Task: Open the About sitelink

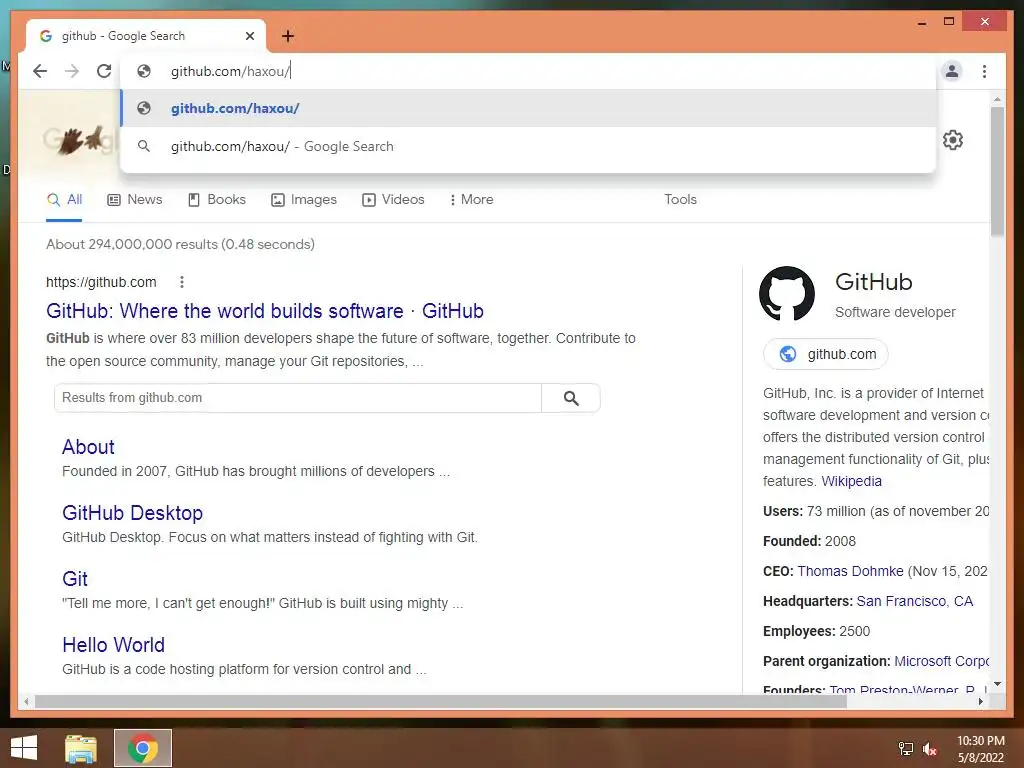Action: point(88,447)
